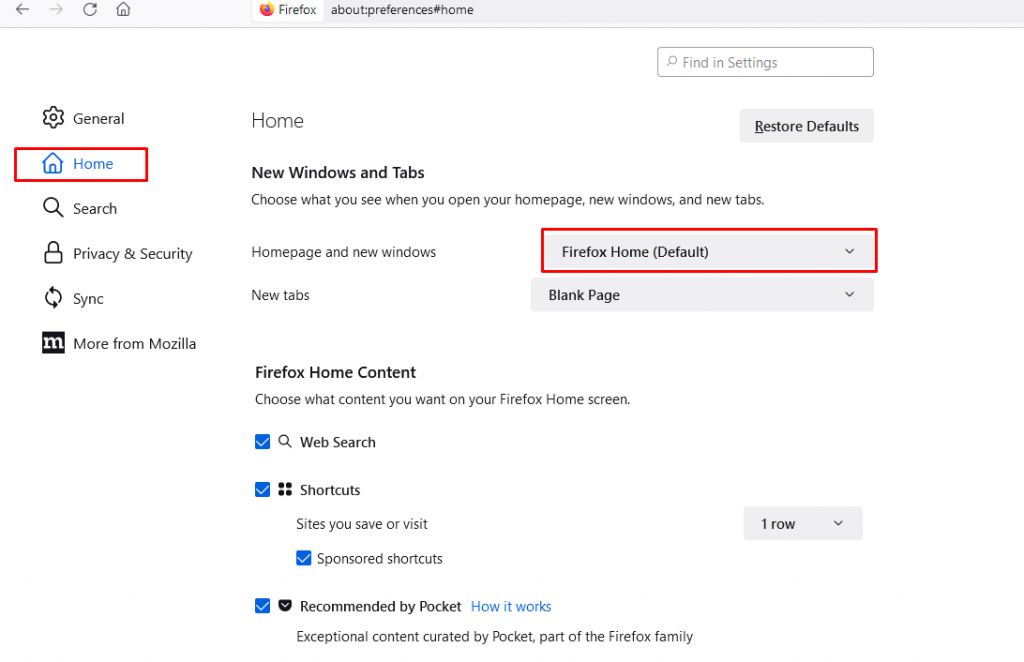Go back using the browser back arrow
This screenshot has width=1024, height=662.
tap(22, 9)
